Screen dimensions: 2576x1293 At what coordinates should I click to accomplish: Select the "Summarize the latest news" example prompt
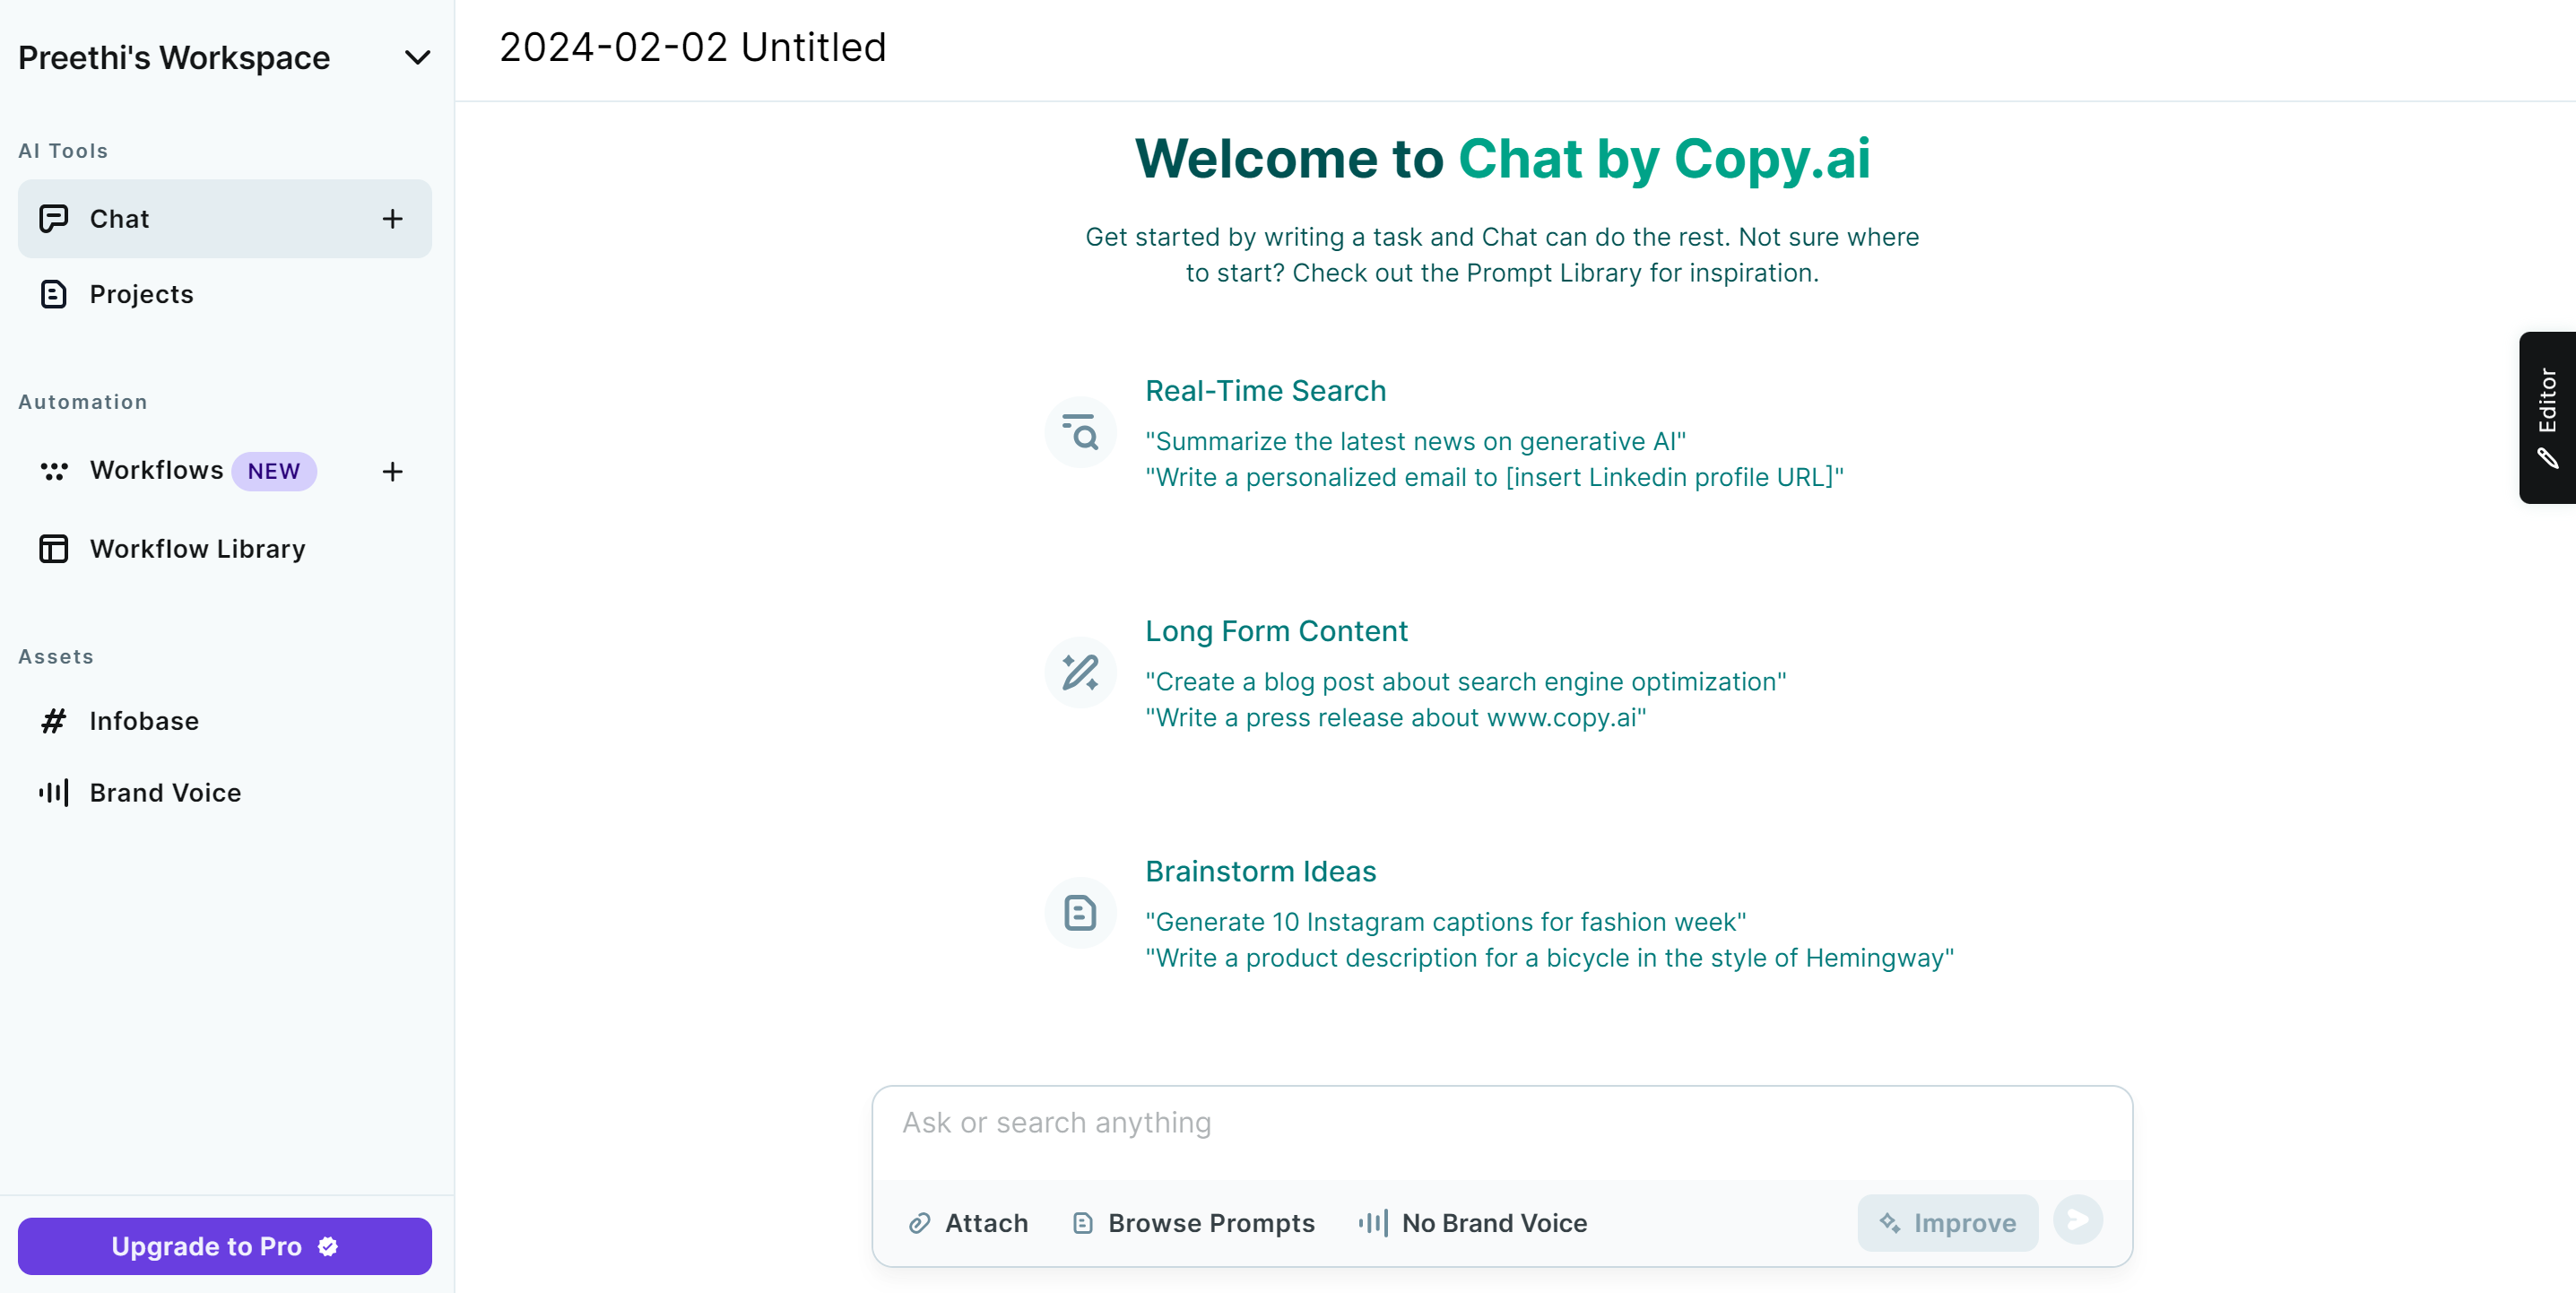[1415, 441]
